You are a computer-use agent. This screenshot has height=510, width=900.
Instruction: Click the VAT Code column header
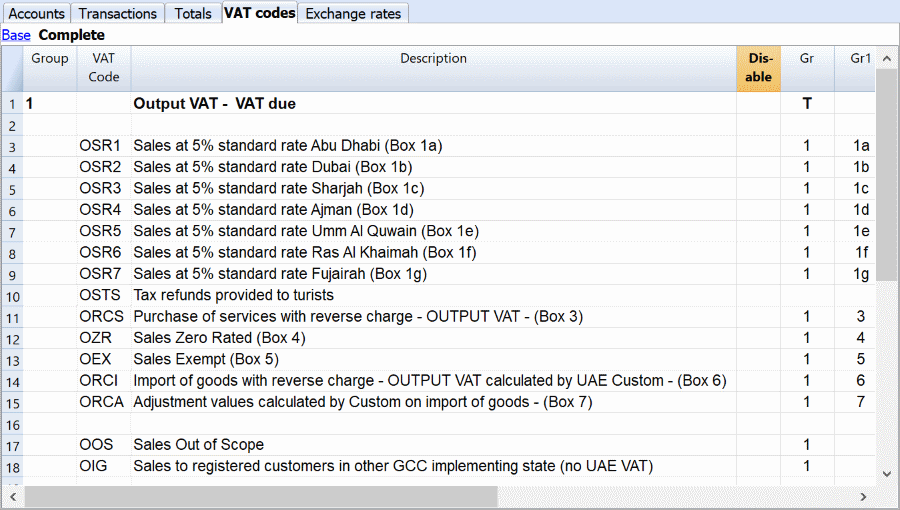pos(103,68)
